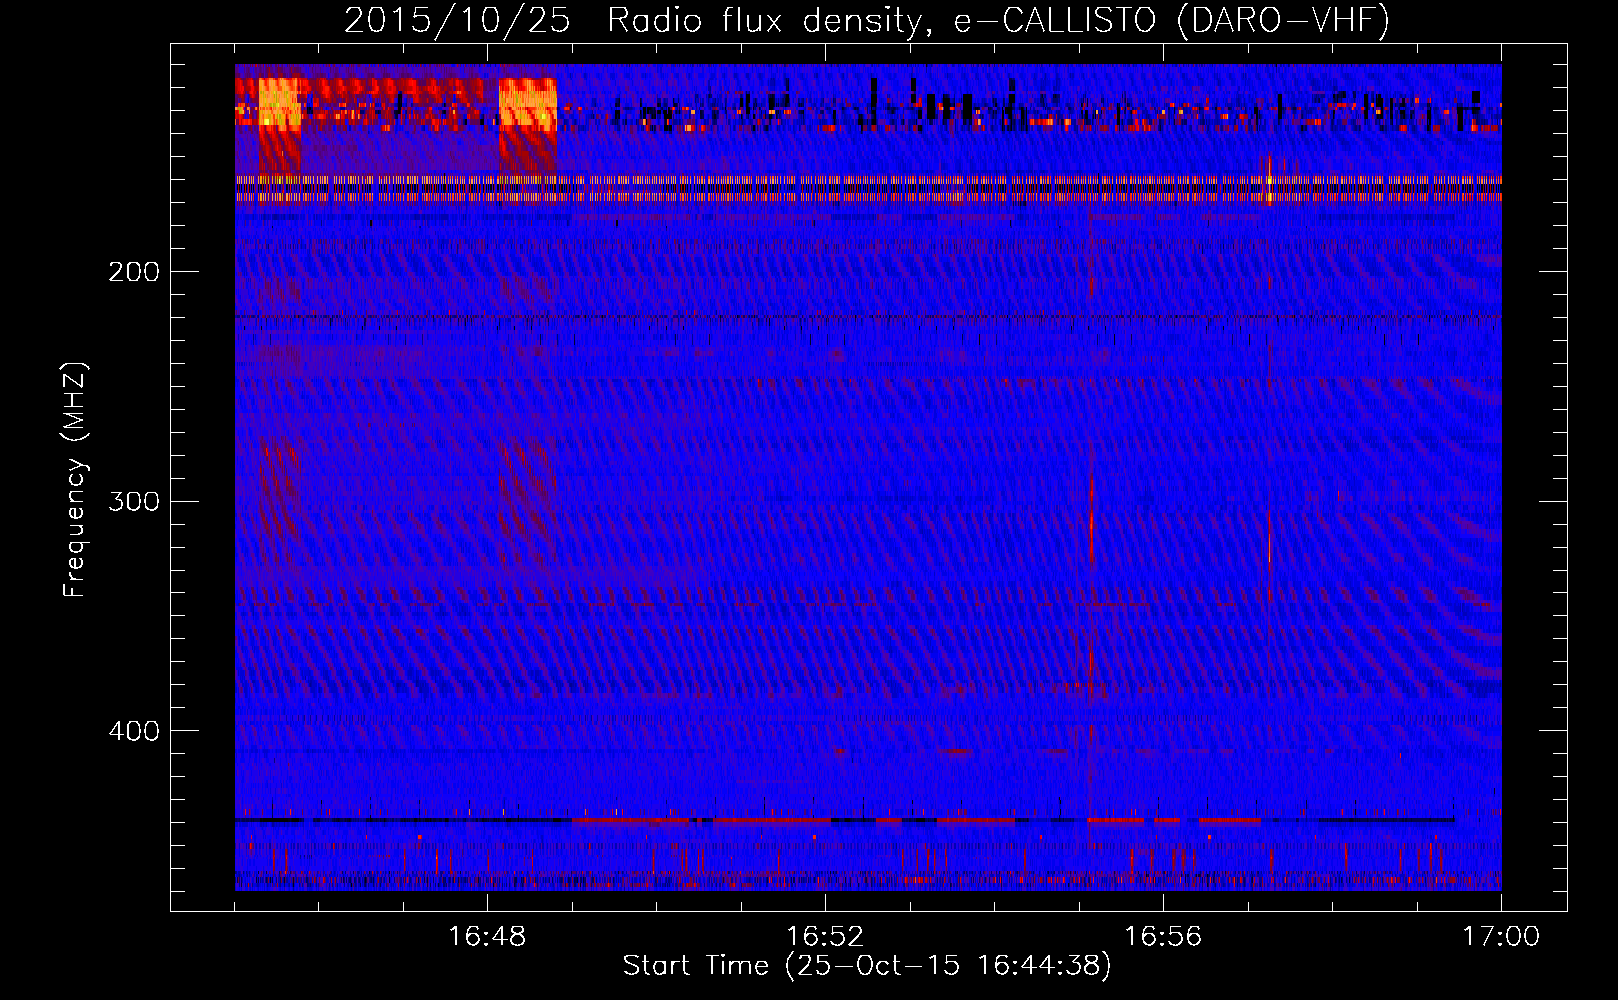Image resolution: width=1618 pixels, height=1000 pixels.
Task: Click the 'Start Time (25-Oct-15 16:44:38)' label
Action: (867, 966)
